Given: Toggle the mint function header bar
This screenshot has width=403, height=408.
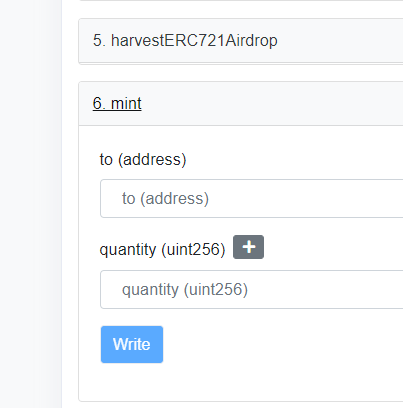Looking at the screenshot, I should coord(241,103).
